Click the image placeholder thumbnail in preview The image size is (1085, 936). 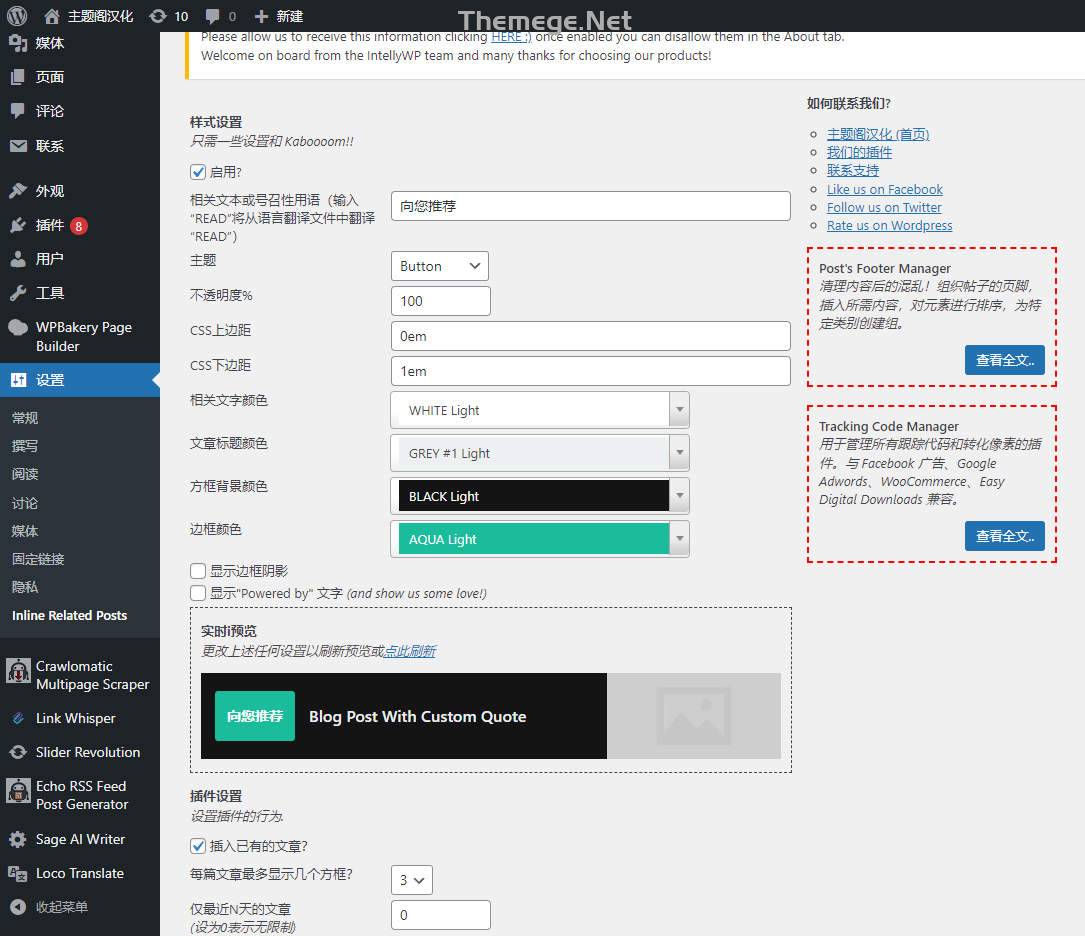[693, 716]
